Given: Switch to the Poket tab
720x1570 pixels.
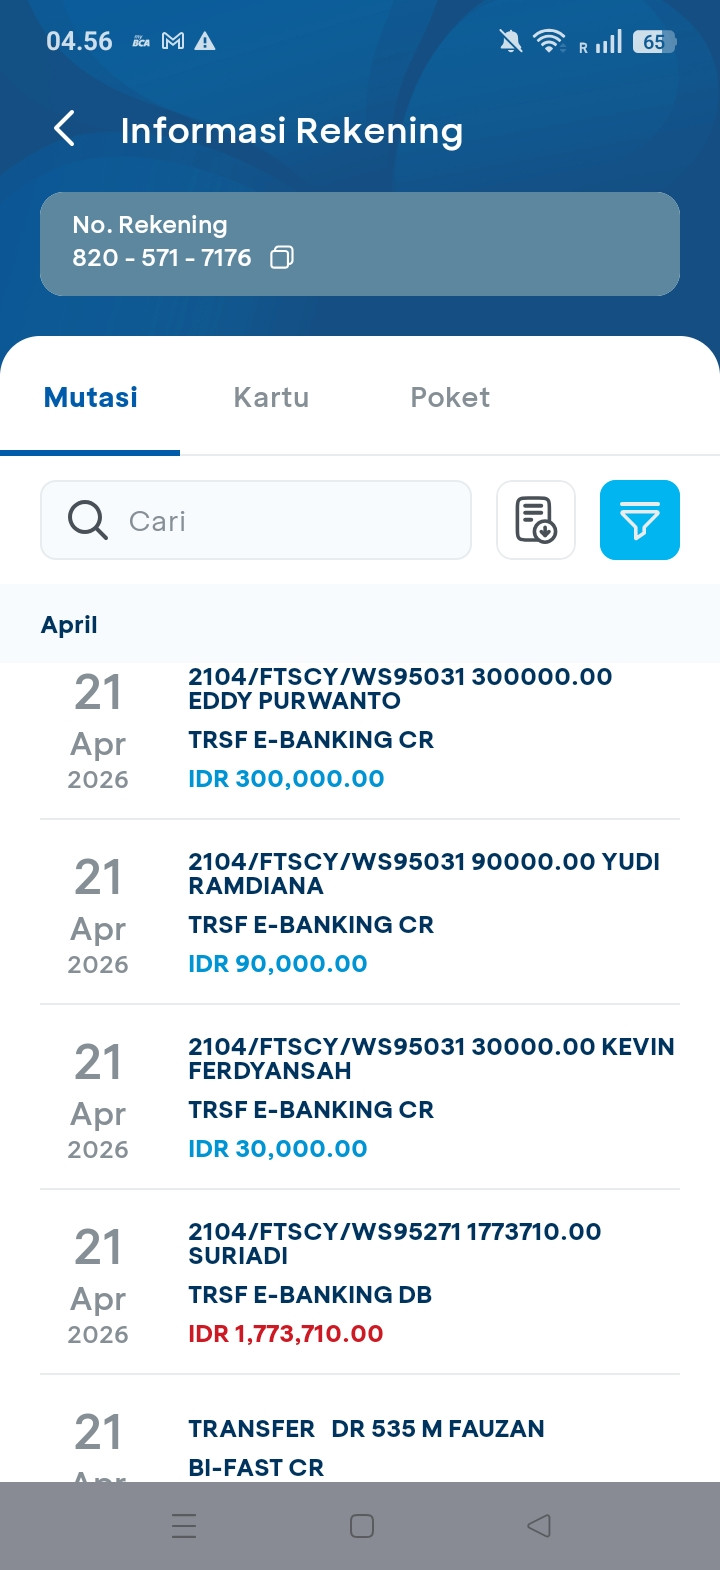Looking at the screenshot, I should click(450, 398).
